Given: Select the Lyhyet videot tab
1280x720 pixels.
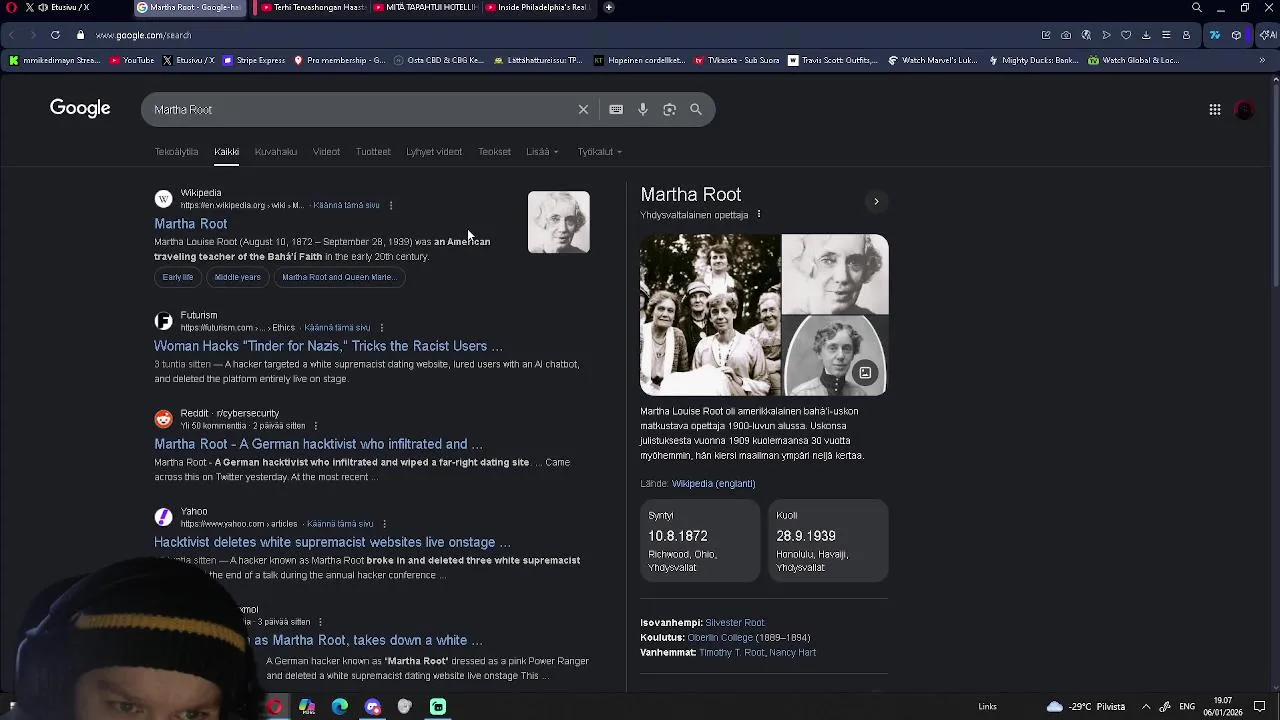Looking at the screenshot, I should pyautogui.click(x=434, y=152).
